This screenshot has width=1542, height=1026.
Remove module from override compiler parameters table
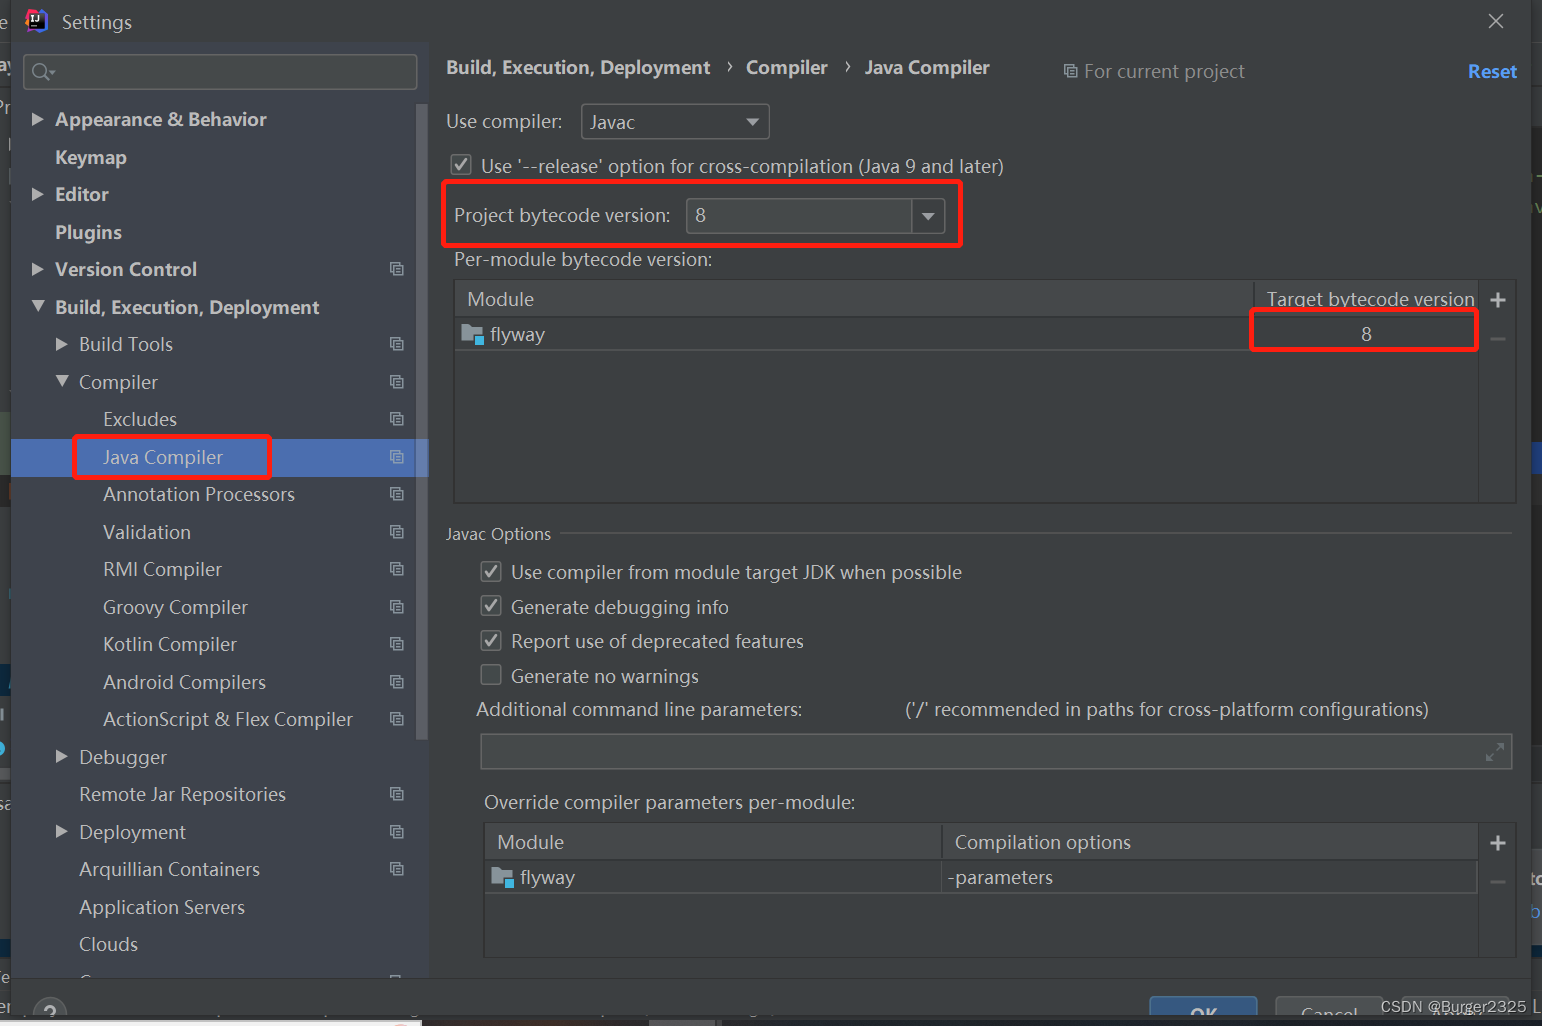point(1498,882)
